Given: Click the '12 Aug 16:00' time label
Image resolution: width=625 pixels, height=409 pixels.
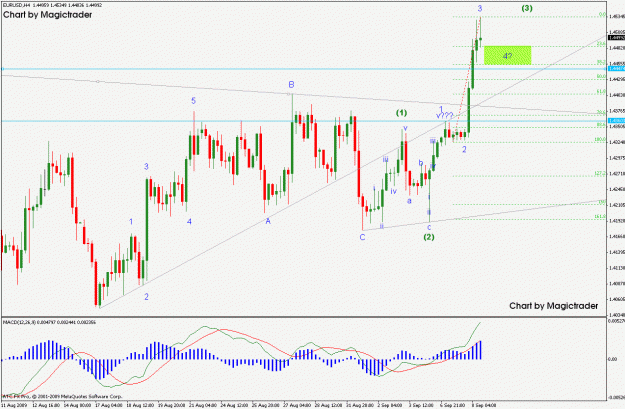Looking at the screenshot, I should coord(46,405).
